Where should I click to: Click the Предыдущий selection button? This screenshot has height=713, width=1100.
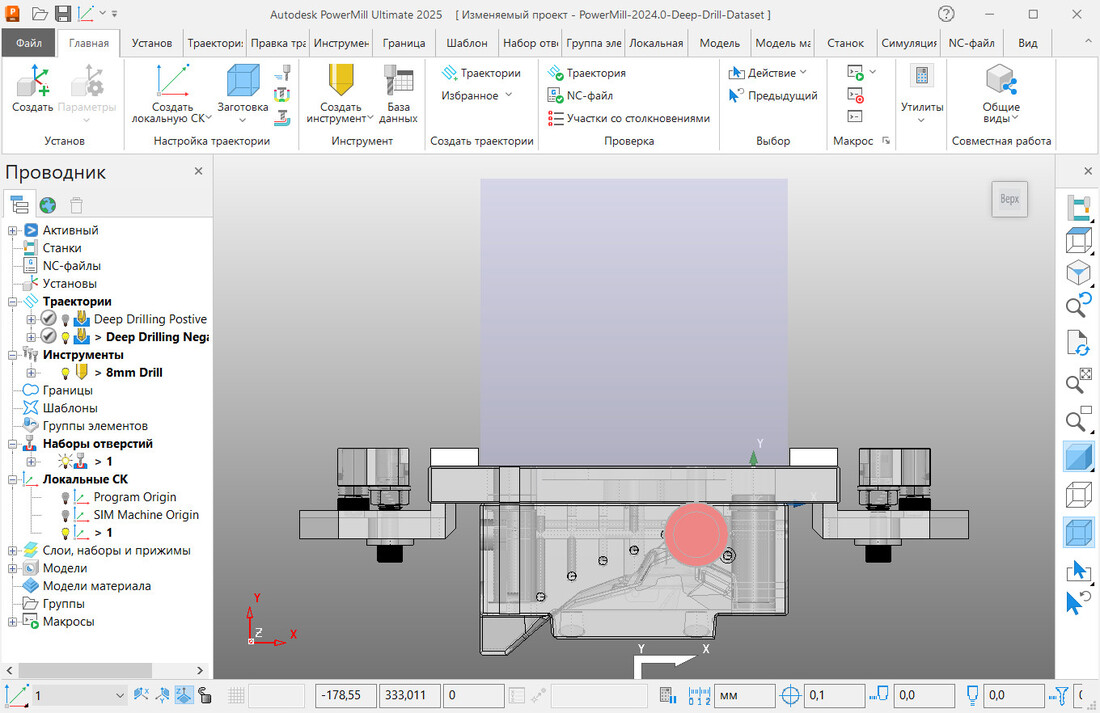pyautogui.click(x=773, y=95)
